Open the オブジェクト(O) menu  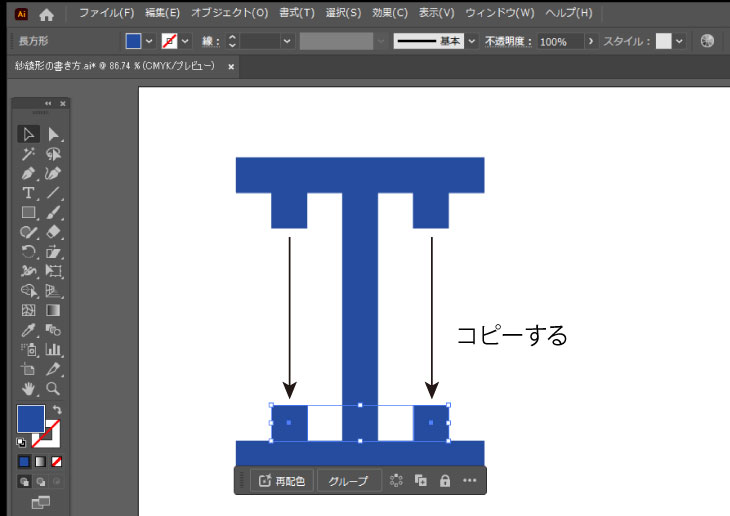(229, 13)
